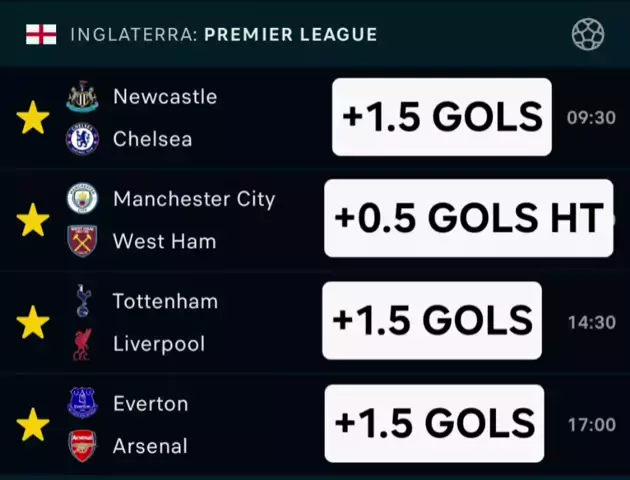630x480 pixels.
Task: Click the Tottenham club crest
Action: pyautogui.click(x=82, y=301)
